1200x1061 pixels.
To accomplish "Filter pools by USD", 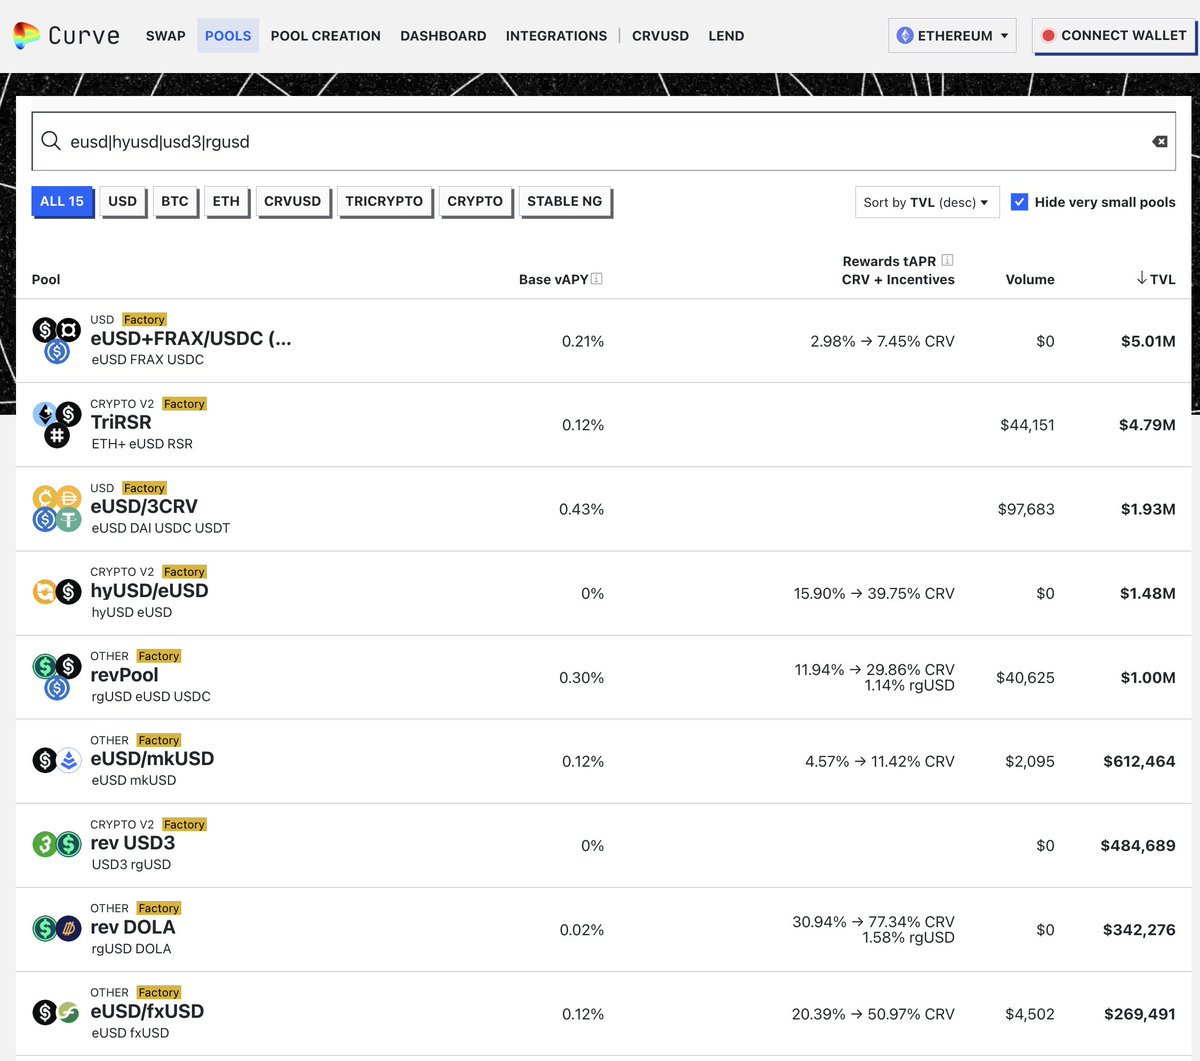I will click(x=123, y=201).
